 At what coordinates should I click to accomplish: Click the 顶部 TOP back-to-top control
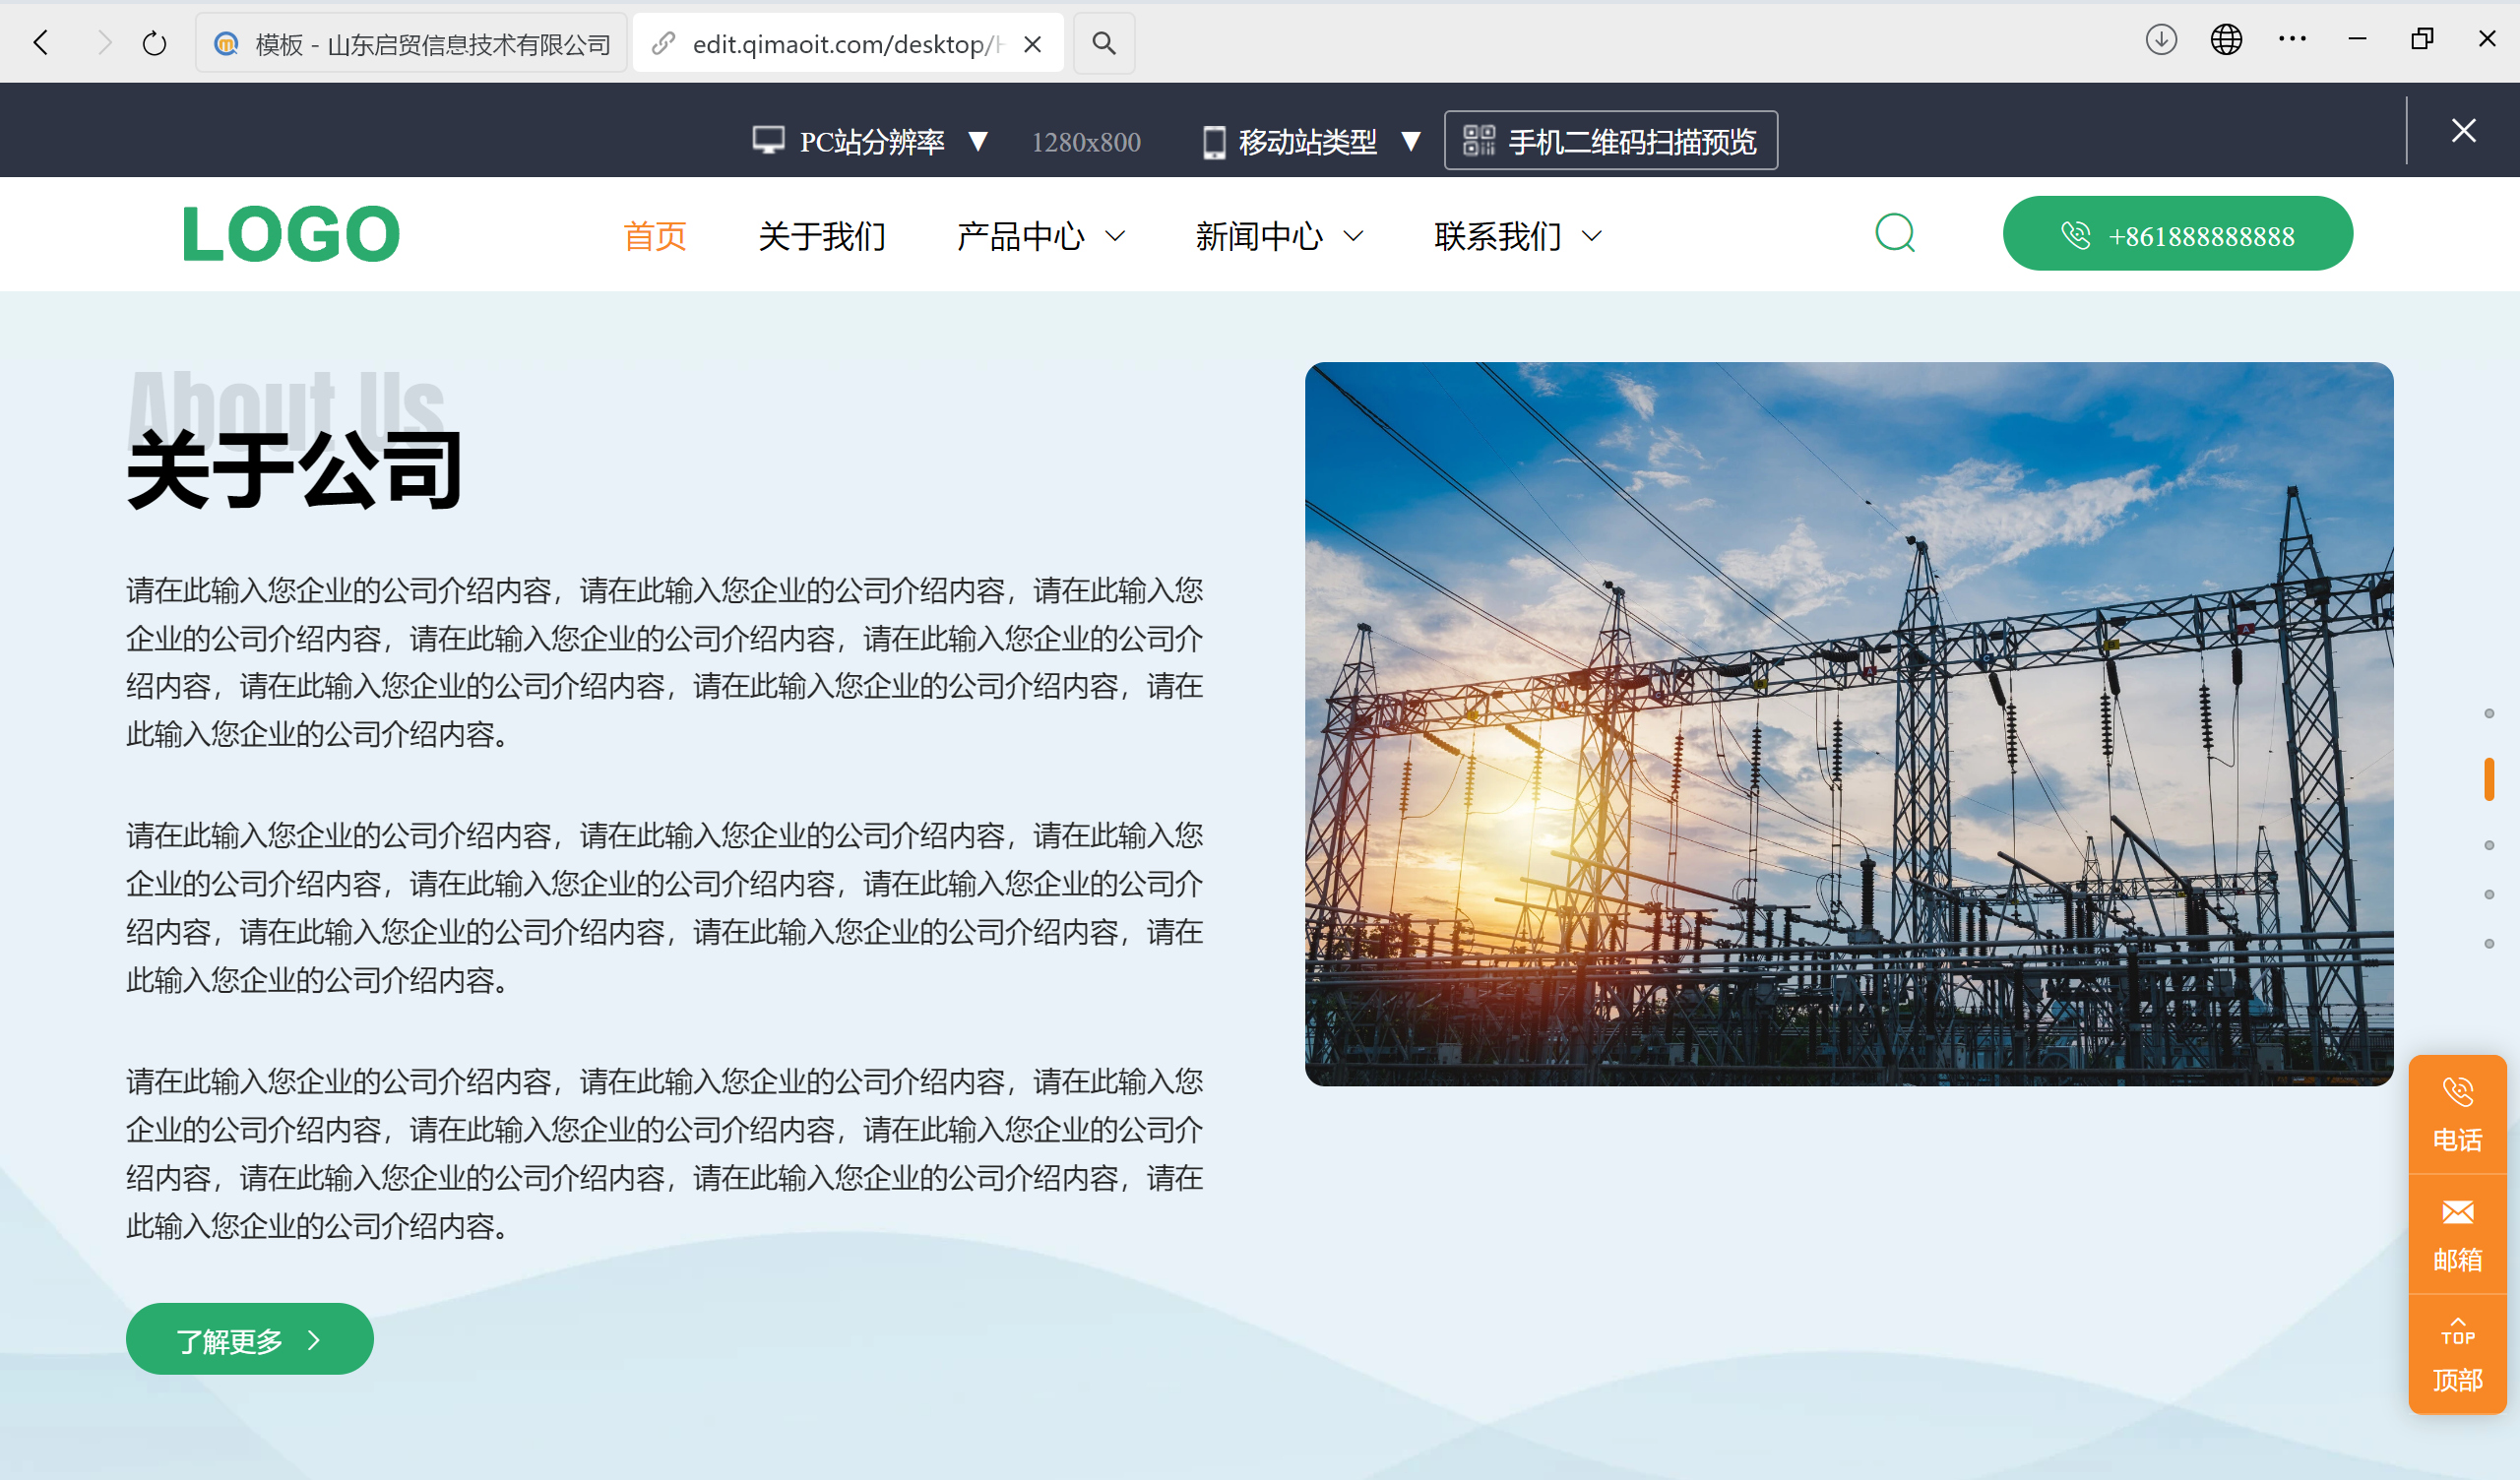pyautogui.click(x=2456, y=1353)
